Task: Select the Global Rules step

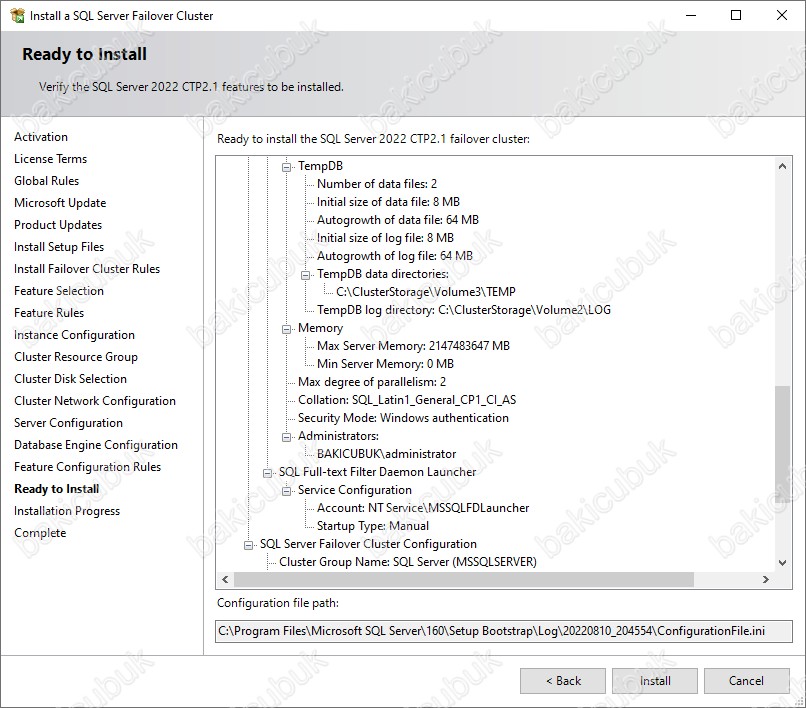Action: (47, 181)
